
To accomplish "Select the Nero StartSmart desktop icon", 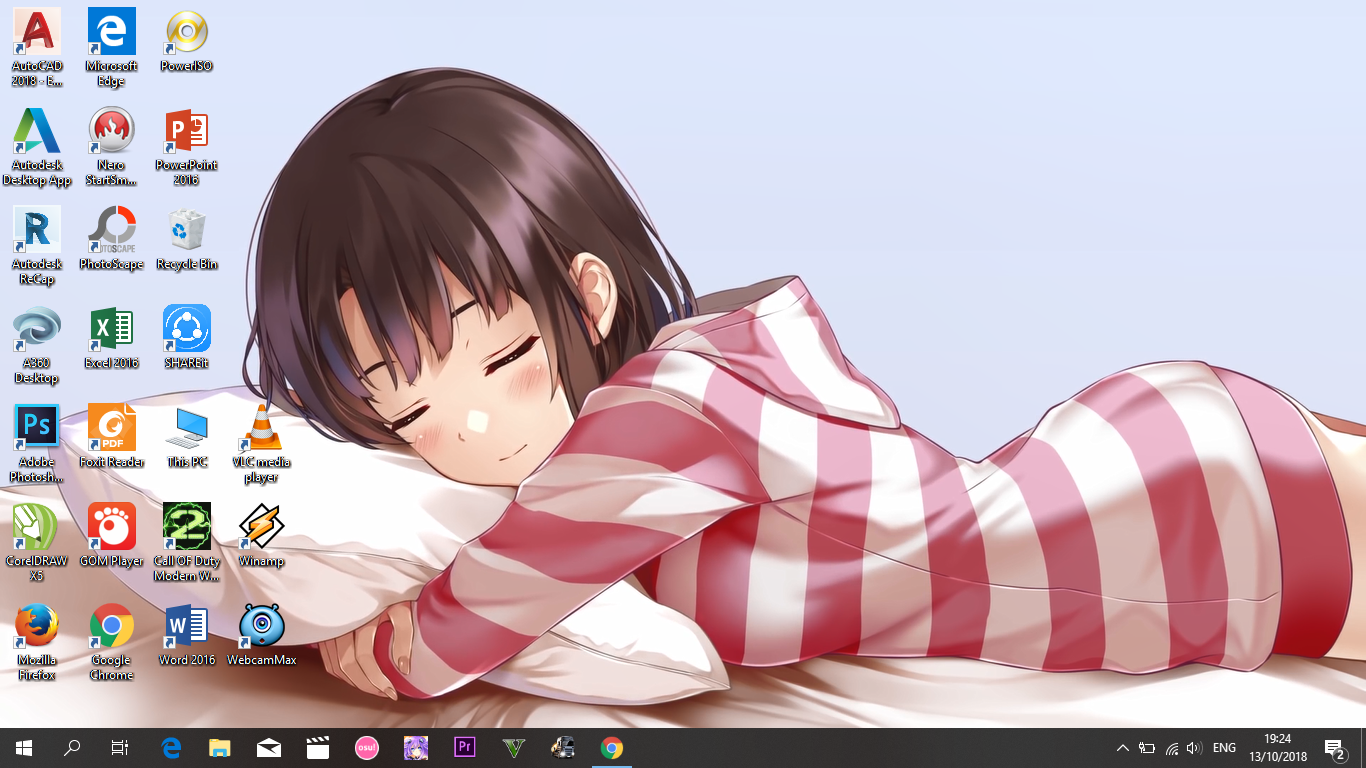I will [112, 146].
